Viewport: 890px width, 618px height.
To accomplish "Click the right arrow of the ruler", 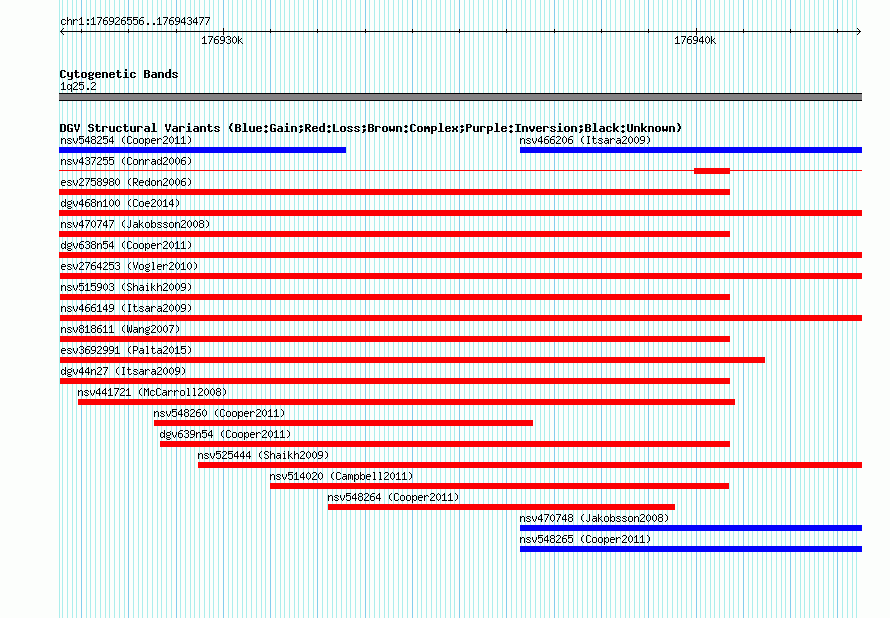I will click(x=859, y=32).
